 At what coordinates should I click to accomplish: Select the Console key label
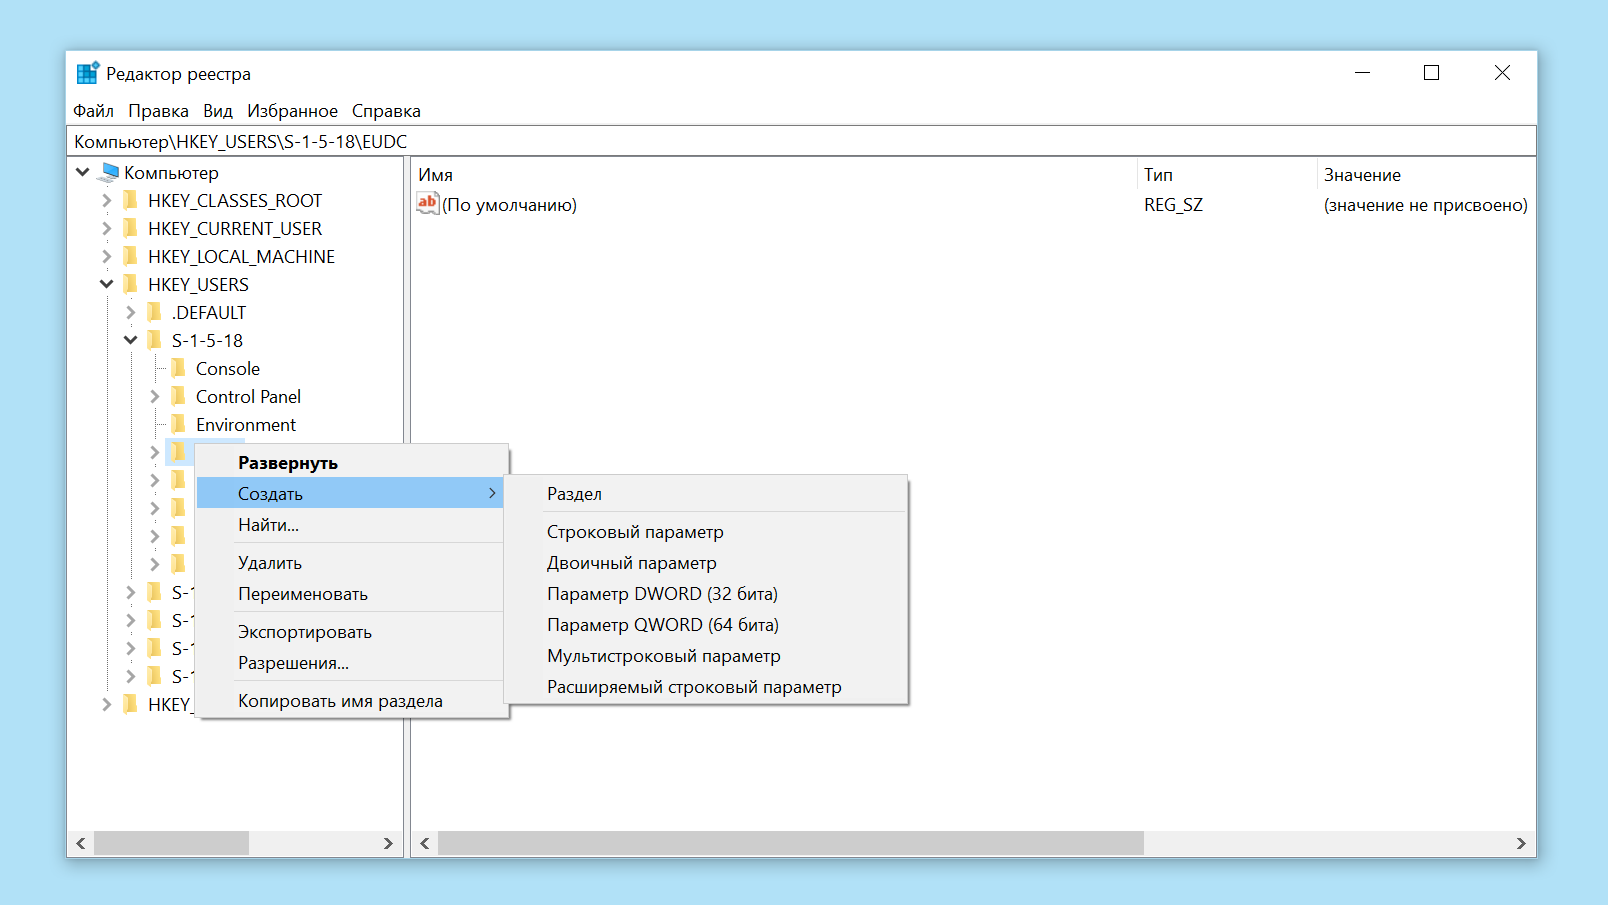pos(228,368)
